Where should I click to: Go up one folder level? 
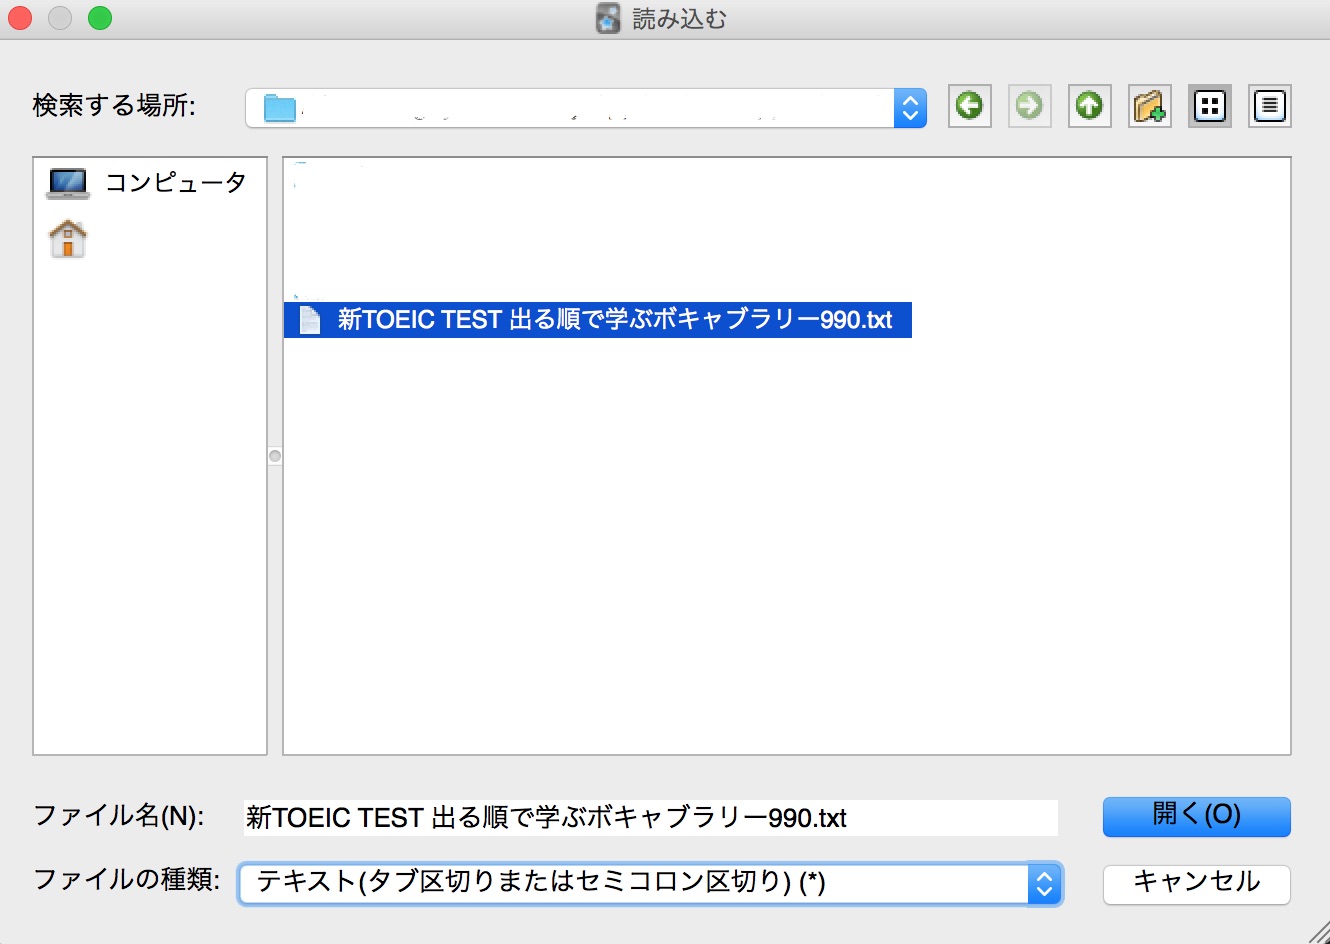[x=1089, y=106]
